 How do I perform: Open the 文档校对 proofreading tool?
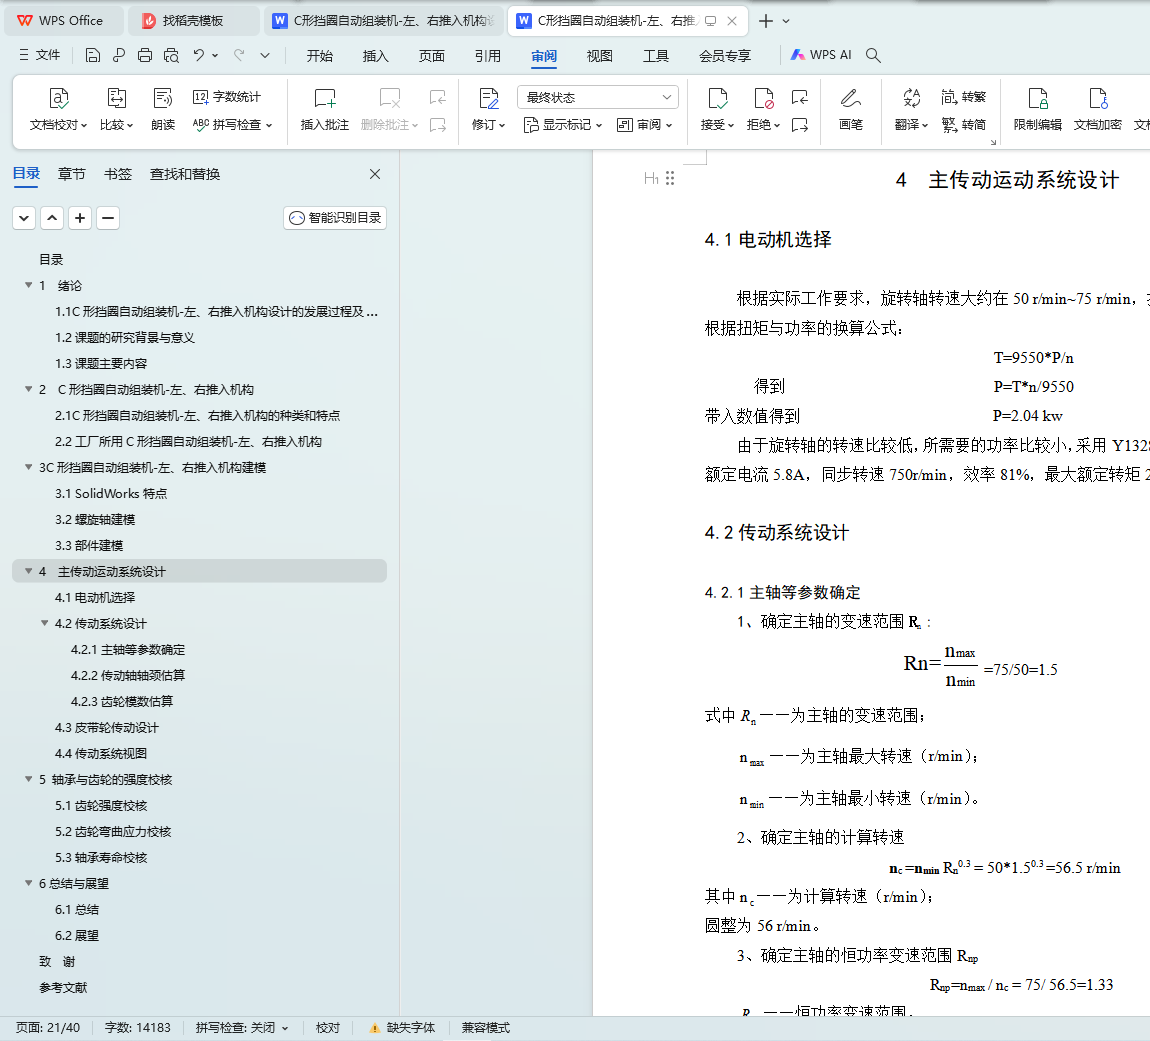click(58, 110)
